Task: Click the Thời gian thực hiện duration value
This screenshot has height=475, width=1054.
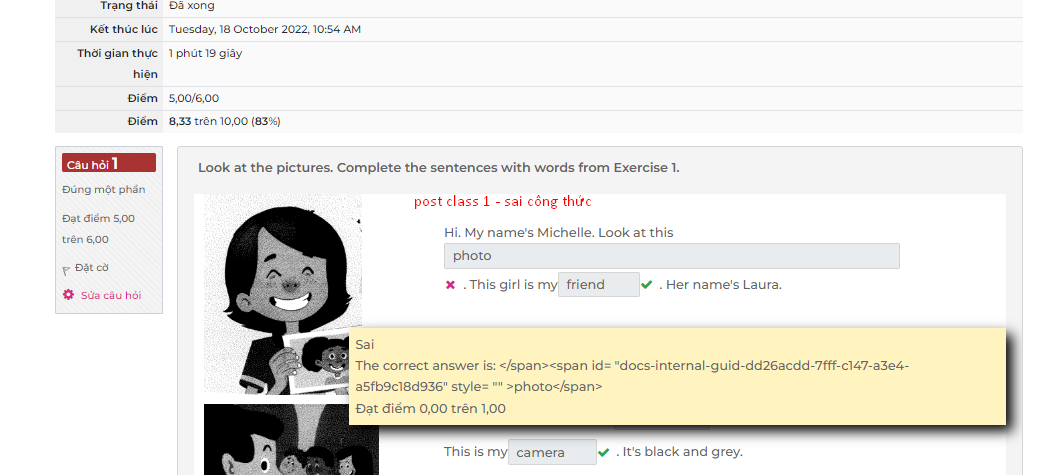Action: [205, 53]
